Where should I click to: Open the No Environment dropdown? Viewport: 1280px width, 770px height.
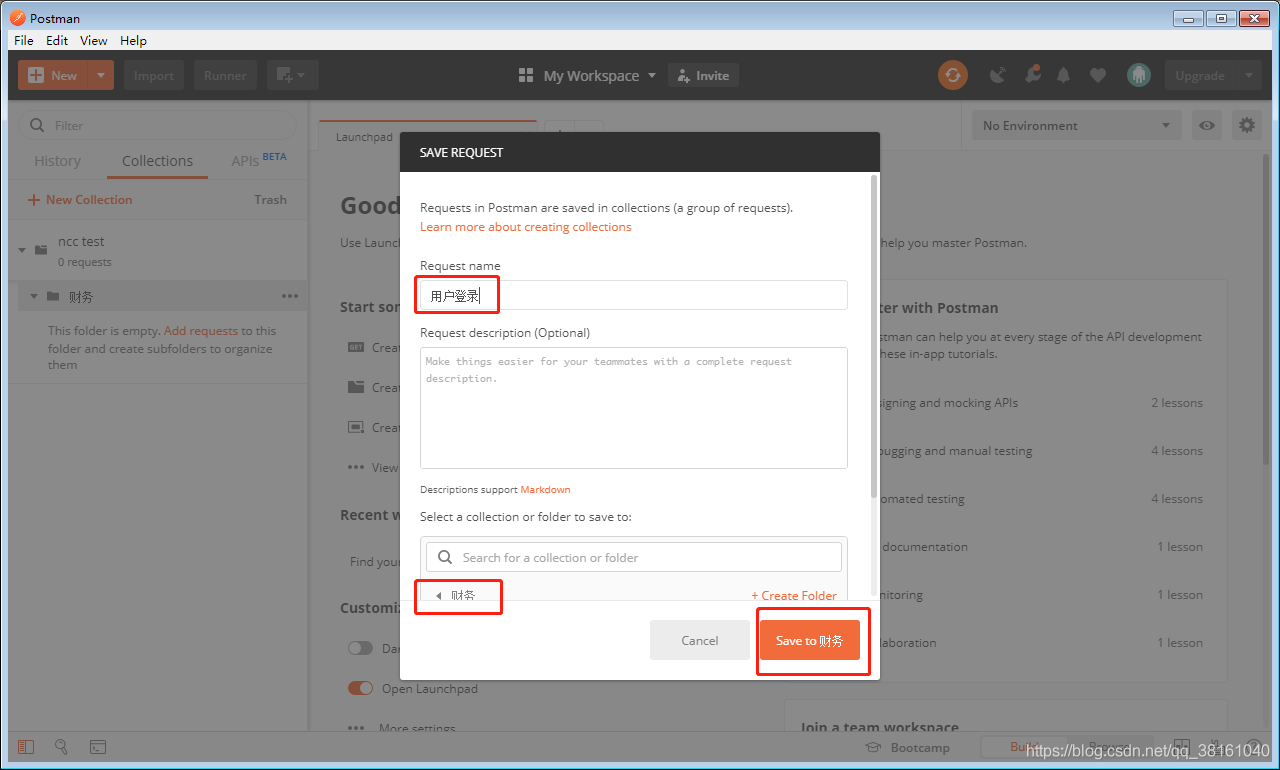pyautogui.click(x=1077, y=125)
